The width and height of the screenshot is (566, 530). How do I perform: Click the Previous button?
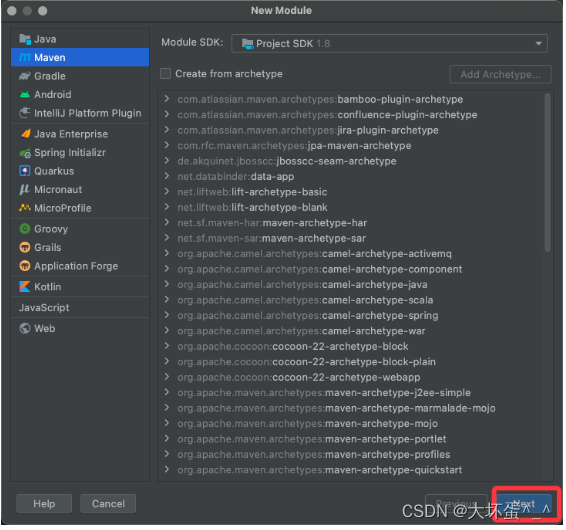pyautogui.click(x=456, y=504)
